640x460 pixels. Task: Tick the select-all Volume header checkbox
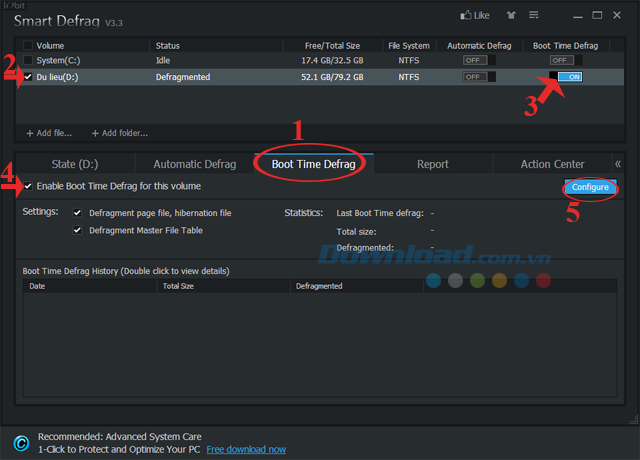coord(28,45)
